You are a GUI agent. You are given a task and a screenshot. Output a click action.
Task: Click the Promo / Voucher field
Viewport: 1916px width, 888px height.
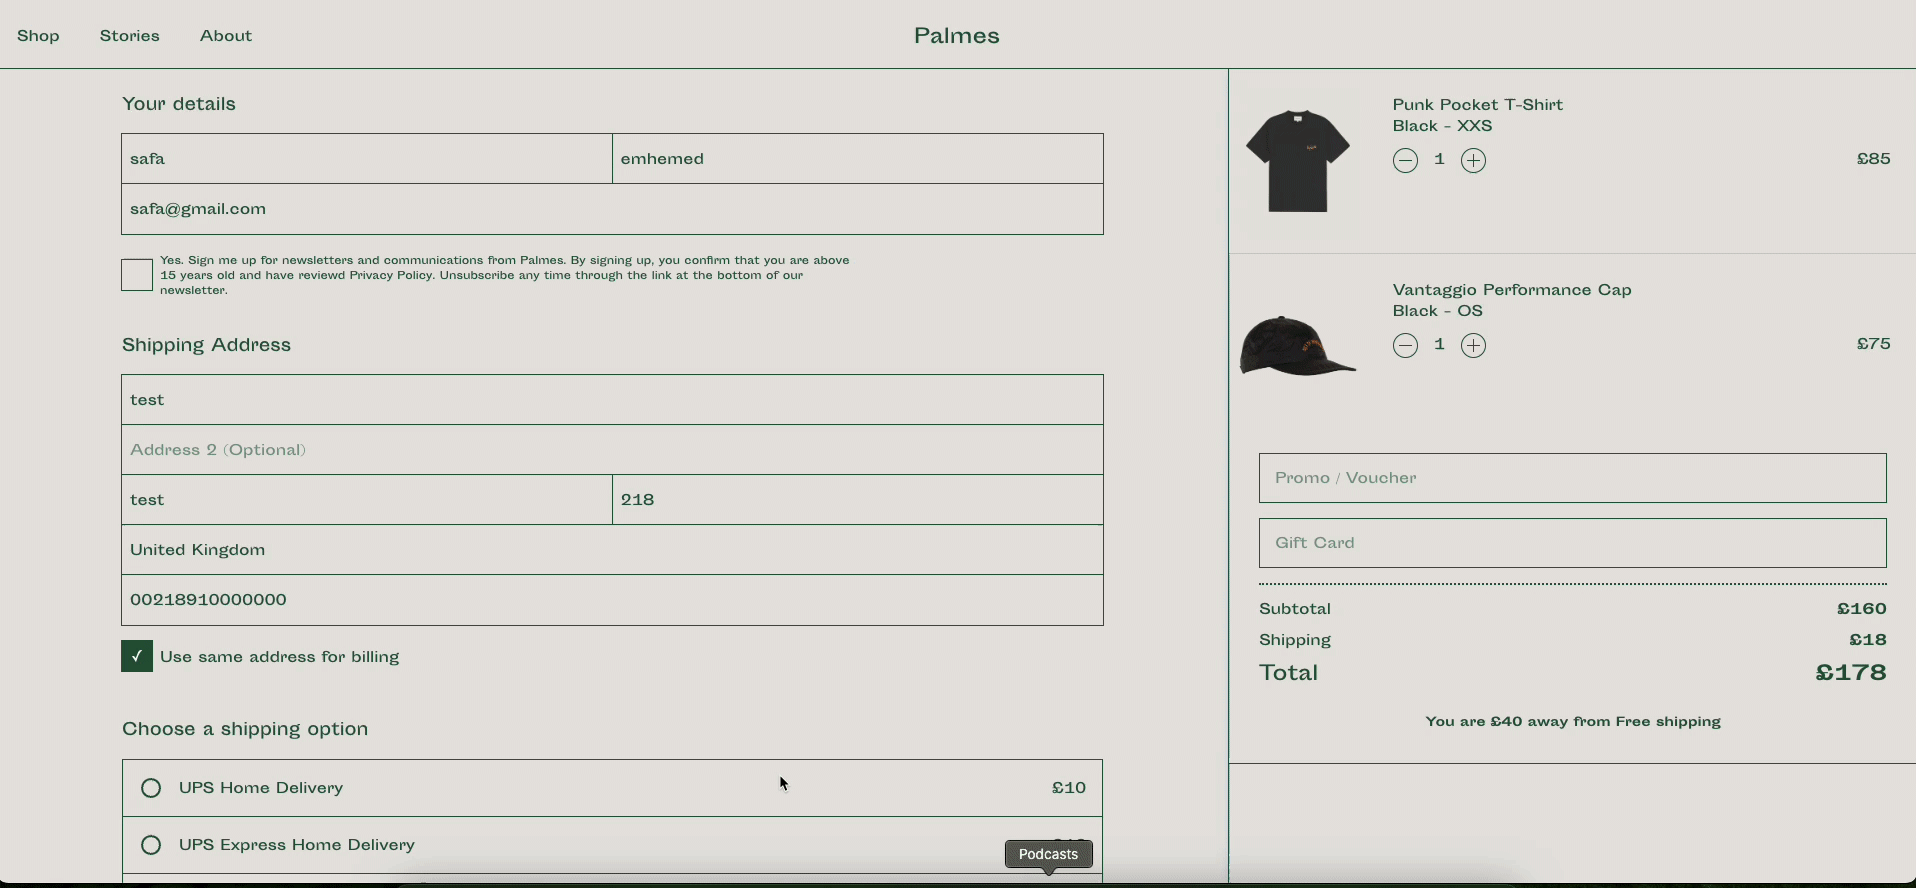(x=1573, y=478)
